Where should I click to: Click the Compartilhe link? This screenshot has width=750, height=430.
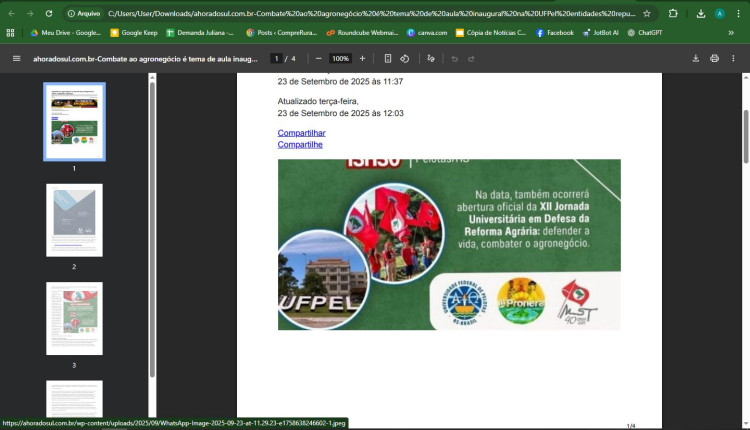coord(300,145)
